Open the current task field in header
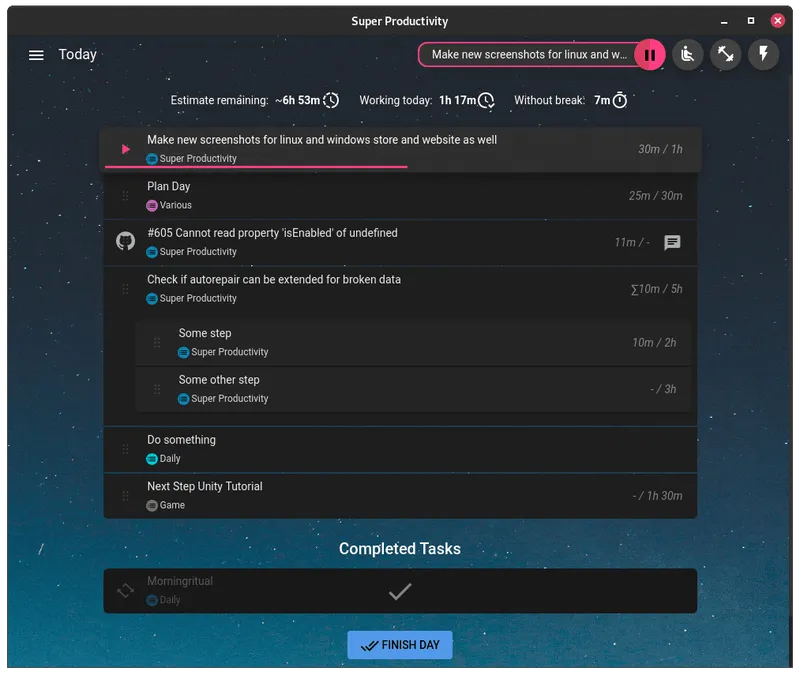 pos(529,55)
